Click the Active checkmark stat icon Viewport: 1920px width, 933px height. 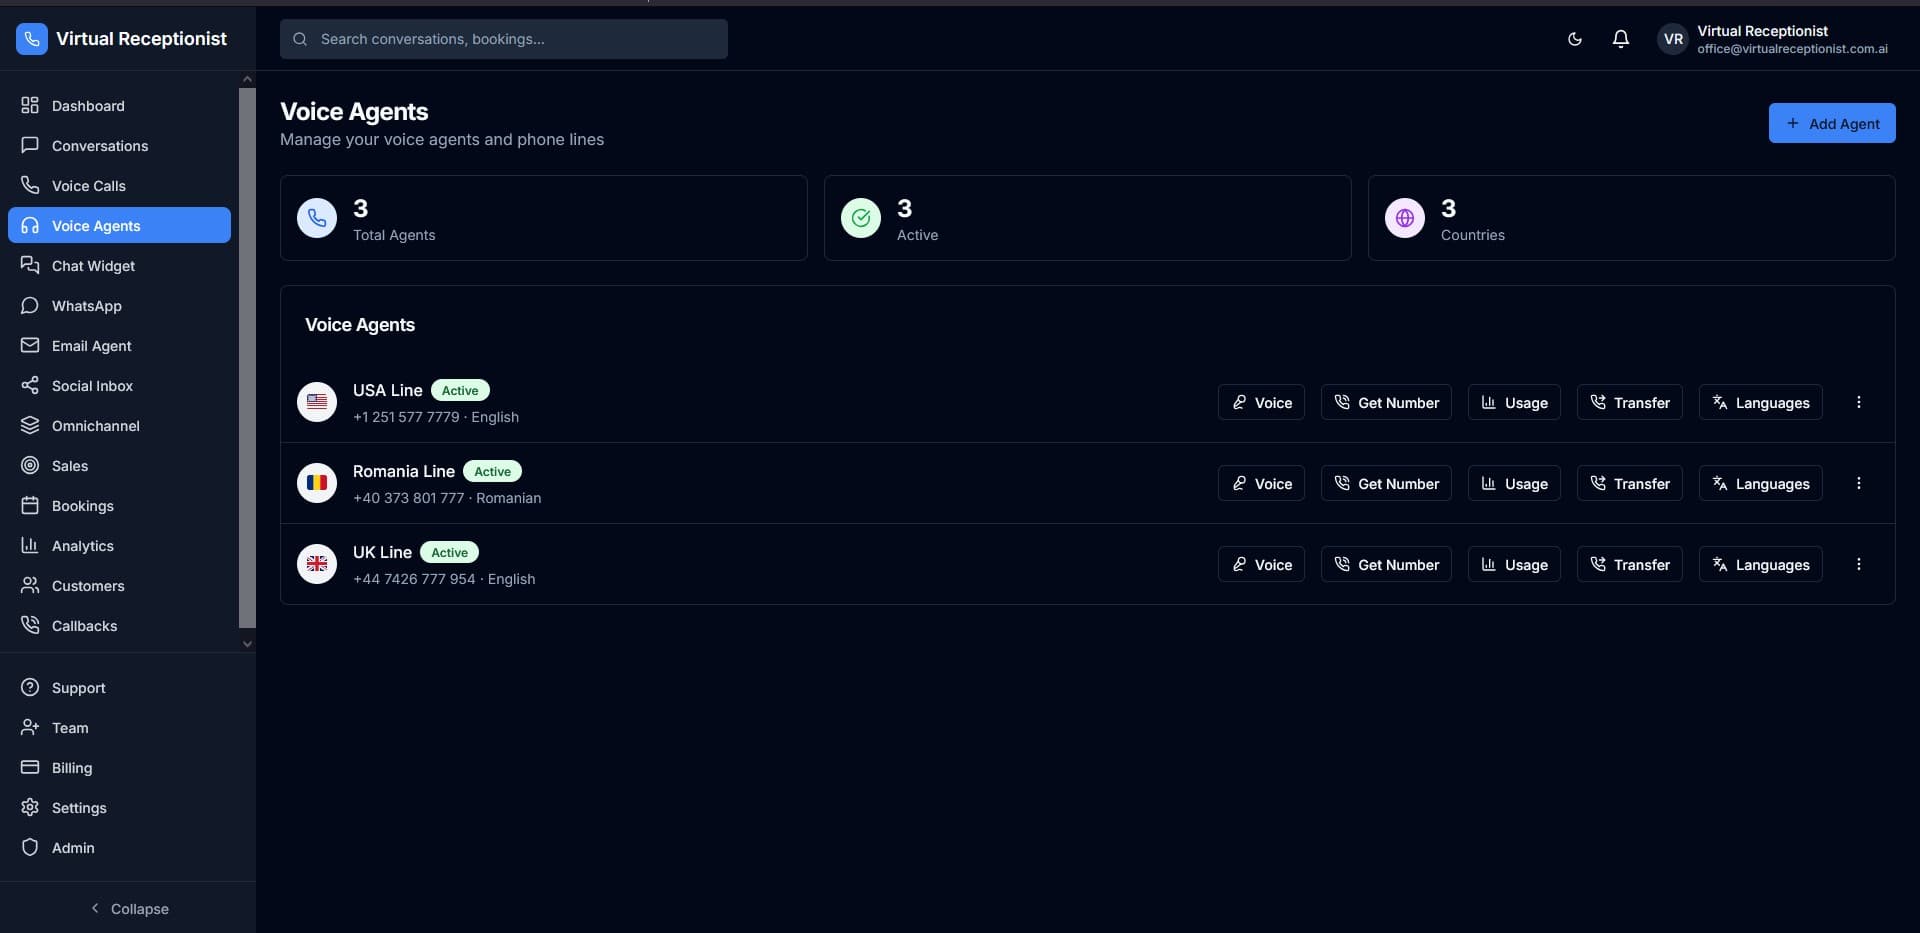[x=860, y=218]
